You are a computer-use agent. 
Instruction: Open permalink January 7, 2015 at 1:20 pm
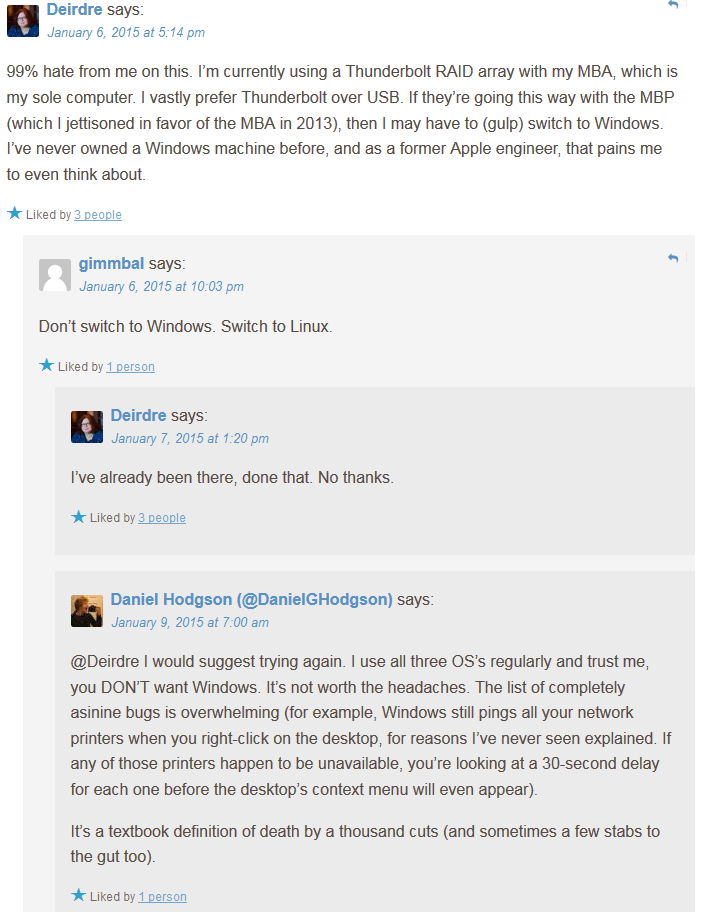tap(190, 439)
